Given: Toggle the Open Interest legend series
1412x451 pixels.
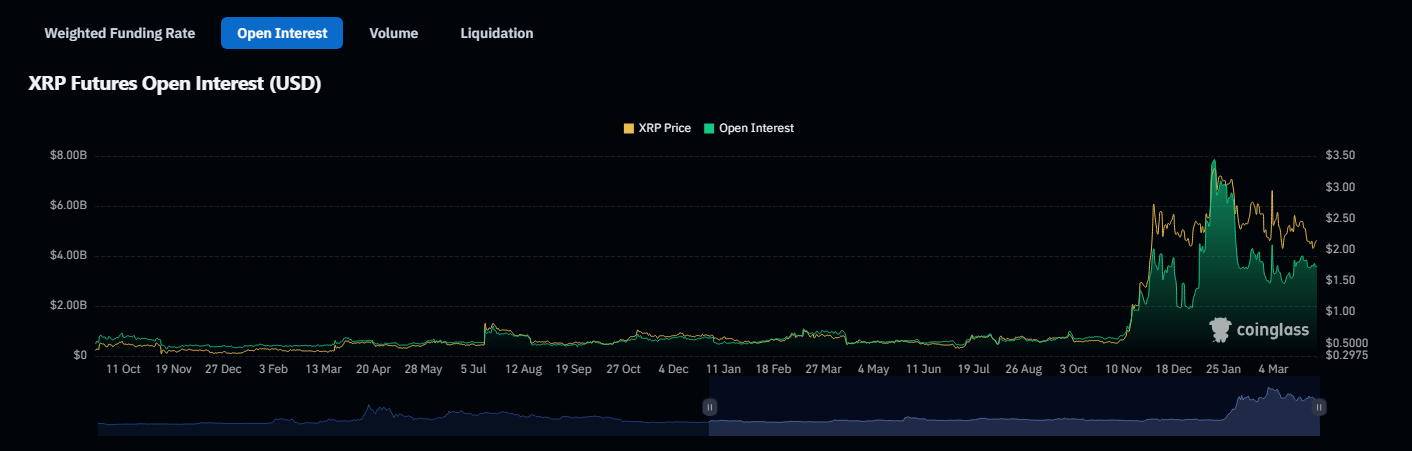Looking at the screenshot, I should point(749,128).
